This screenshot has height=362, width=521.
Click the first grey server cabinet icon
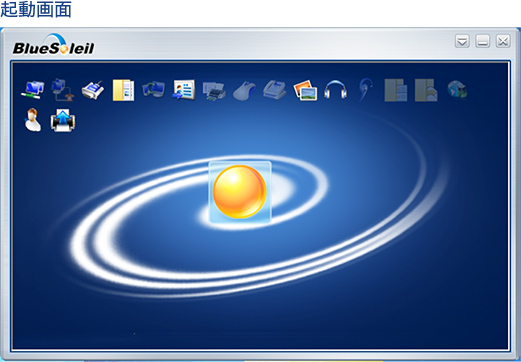point(396,90)
